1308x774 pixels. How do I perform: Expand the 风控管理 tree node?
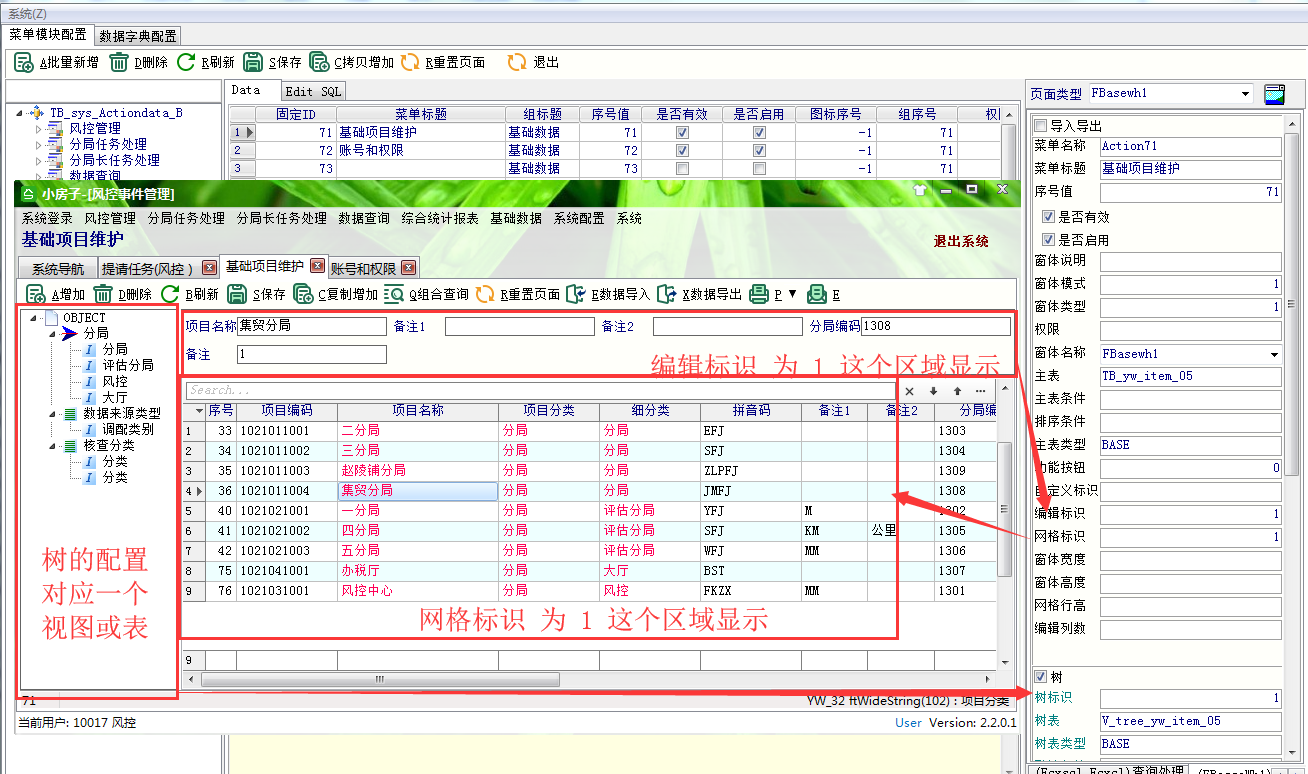pyautogui.click(x=39, y=129)
